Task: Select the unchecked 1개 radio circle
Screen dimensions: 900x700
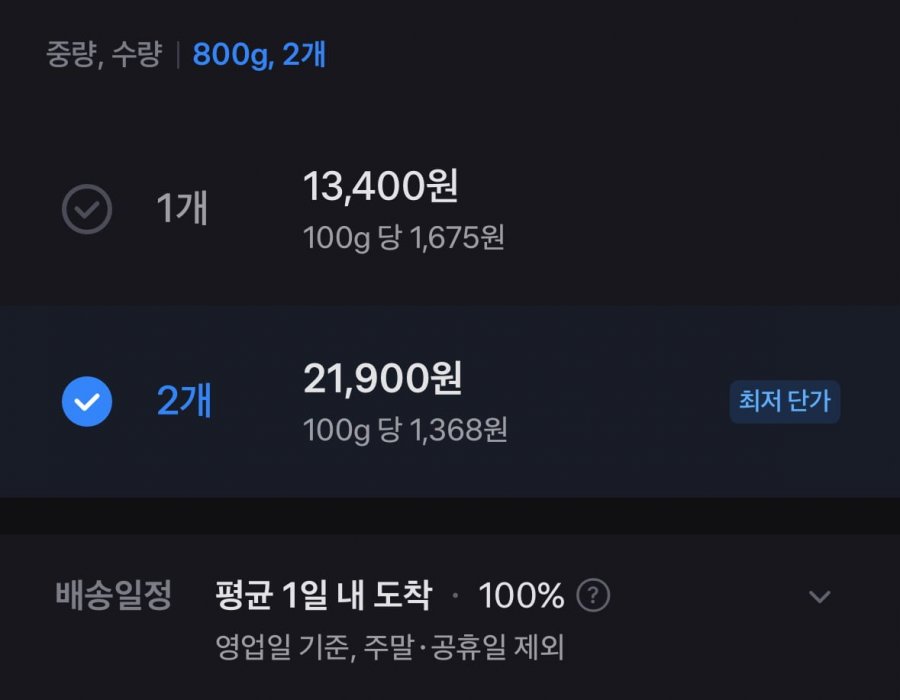Action: click(87, 210)
